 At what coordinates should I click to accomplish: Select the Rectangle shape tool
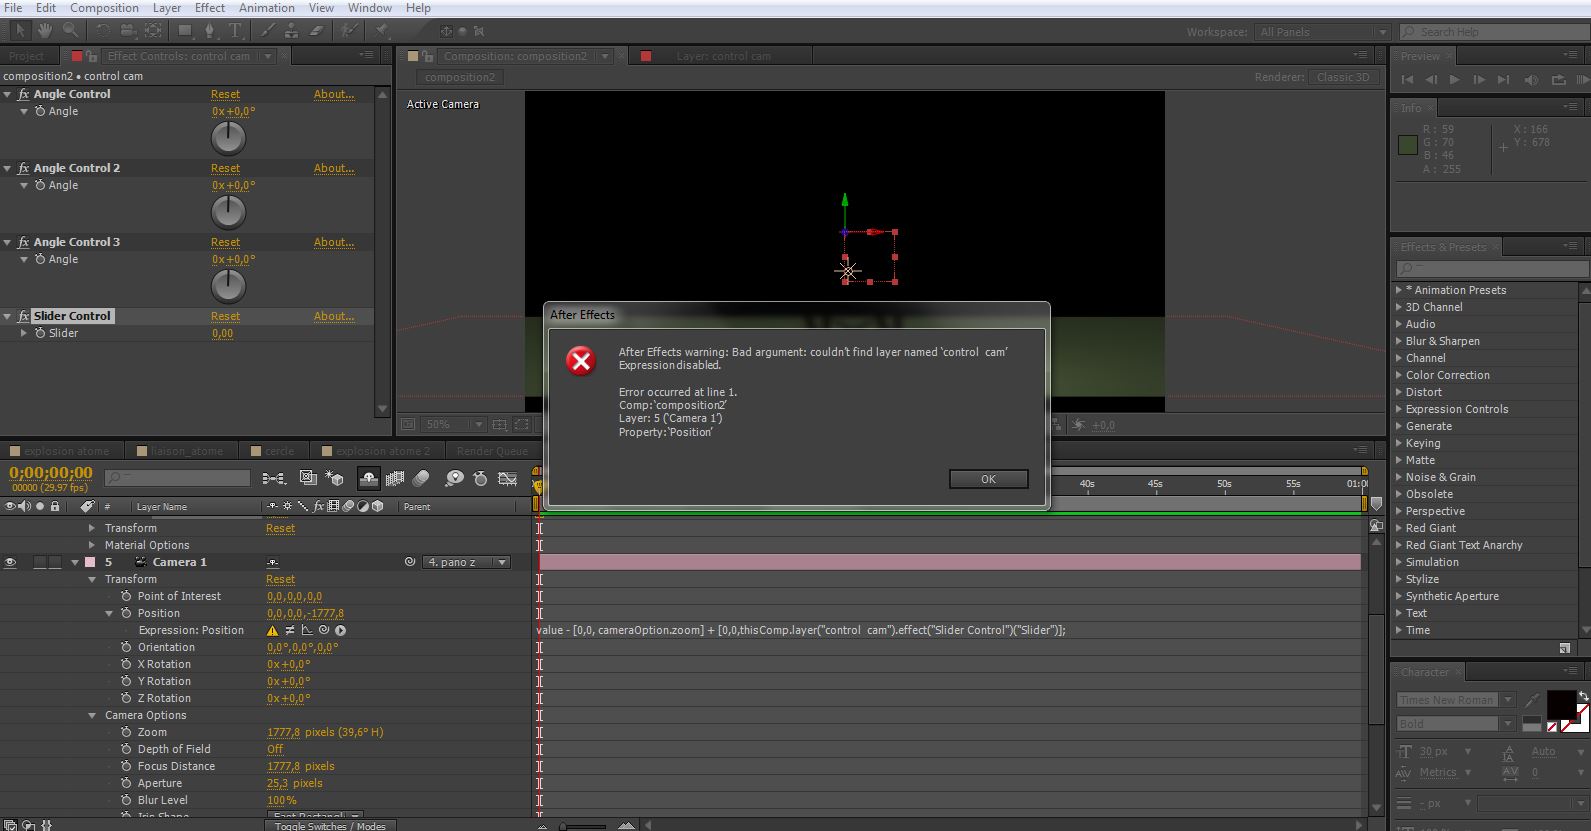pos(185,31)
